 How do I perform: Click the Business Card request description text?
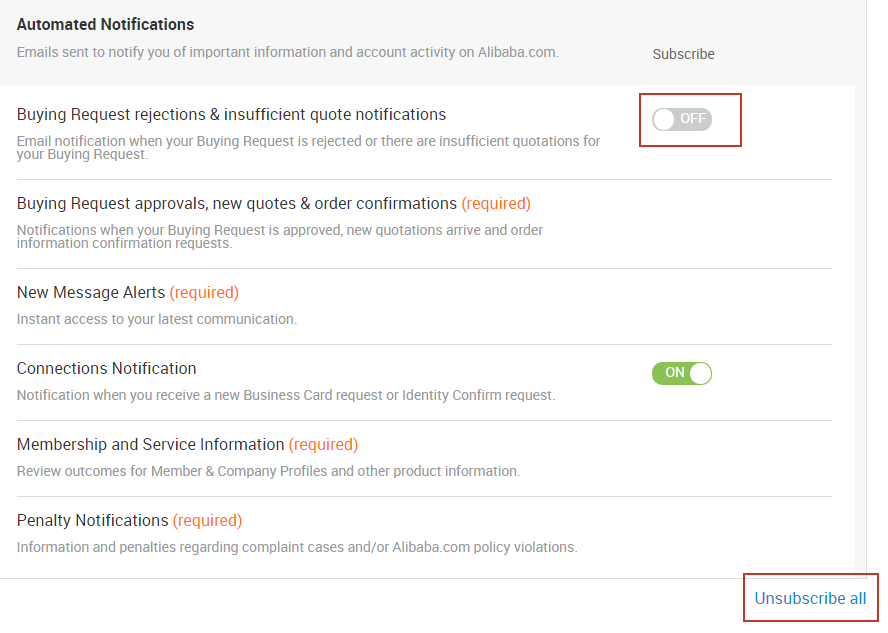[286, 395]
